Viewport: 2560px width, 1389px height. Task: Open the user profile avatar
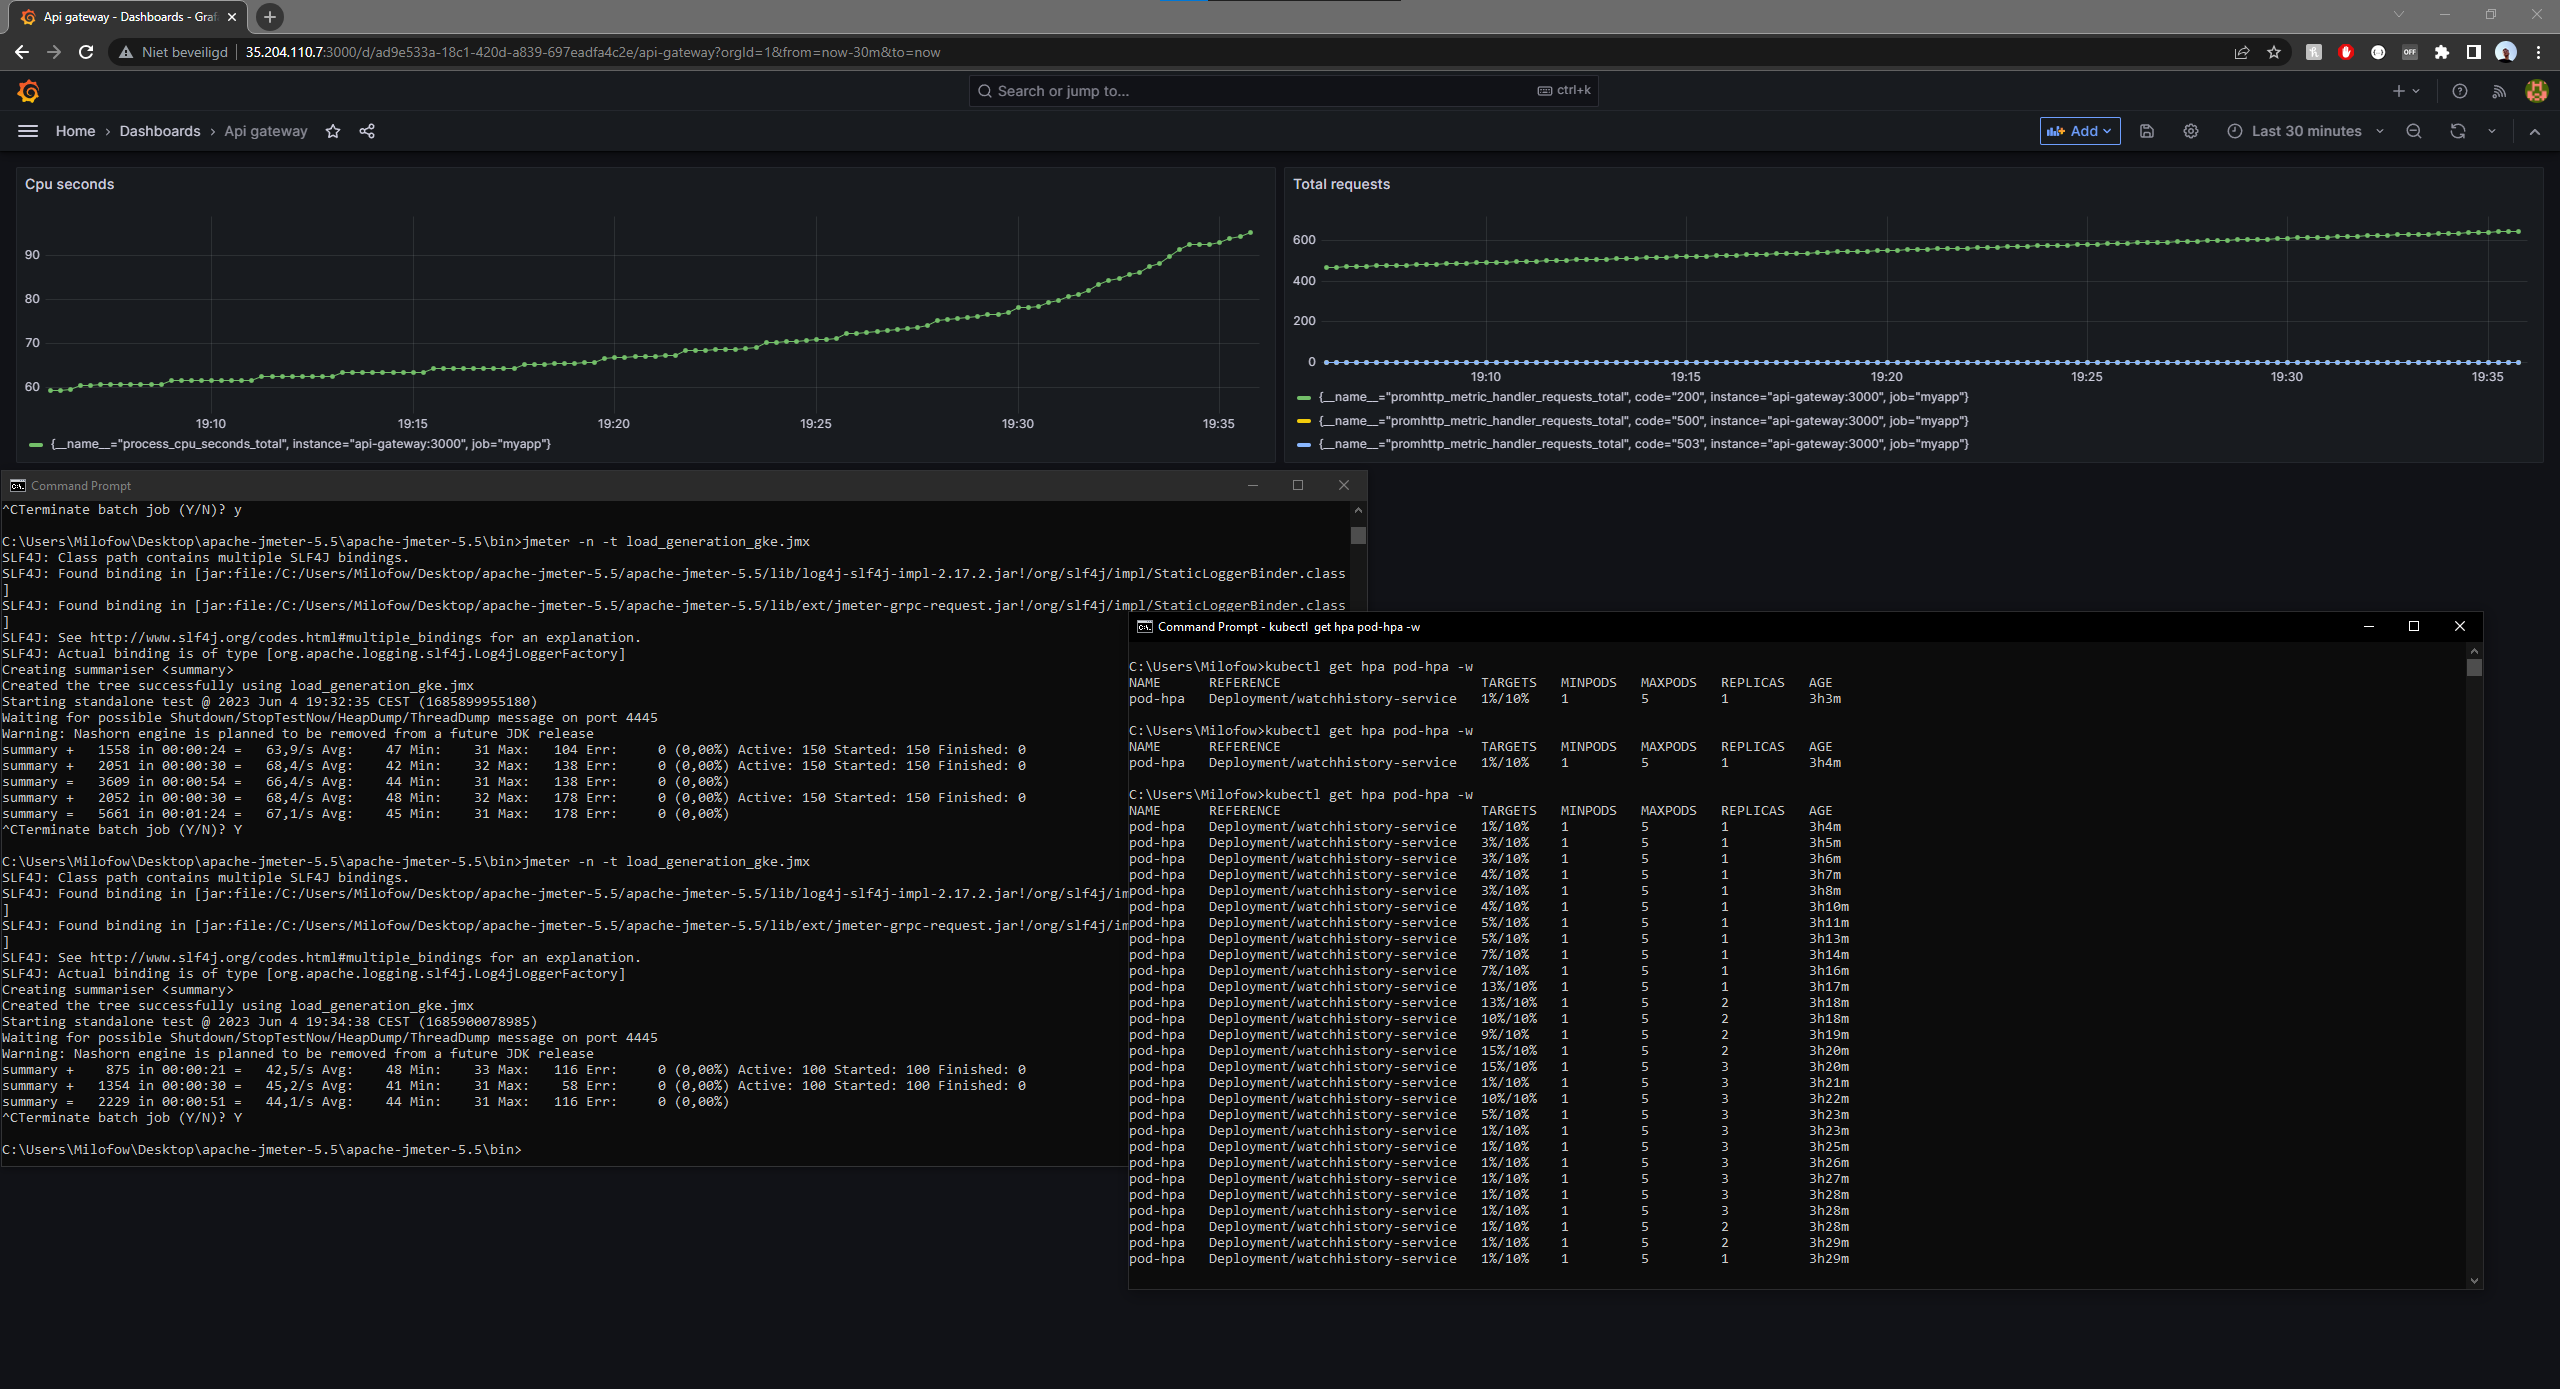coord(2537,91)
